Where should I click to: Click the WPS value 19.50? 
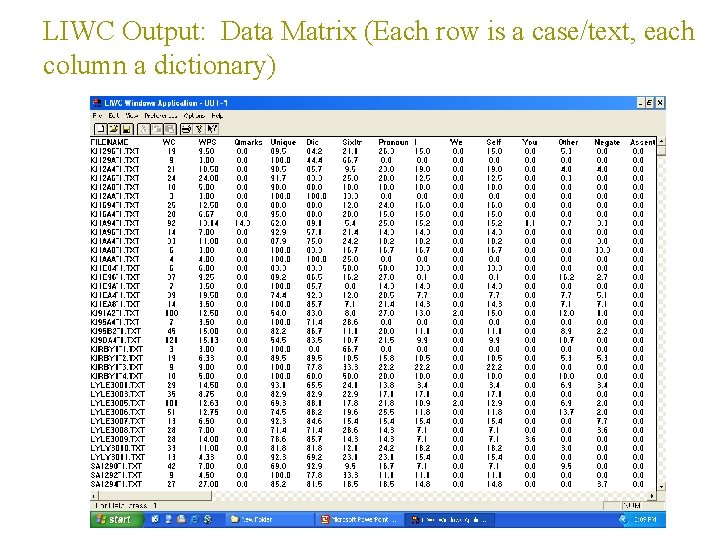pos(208,295)
